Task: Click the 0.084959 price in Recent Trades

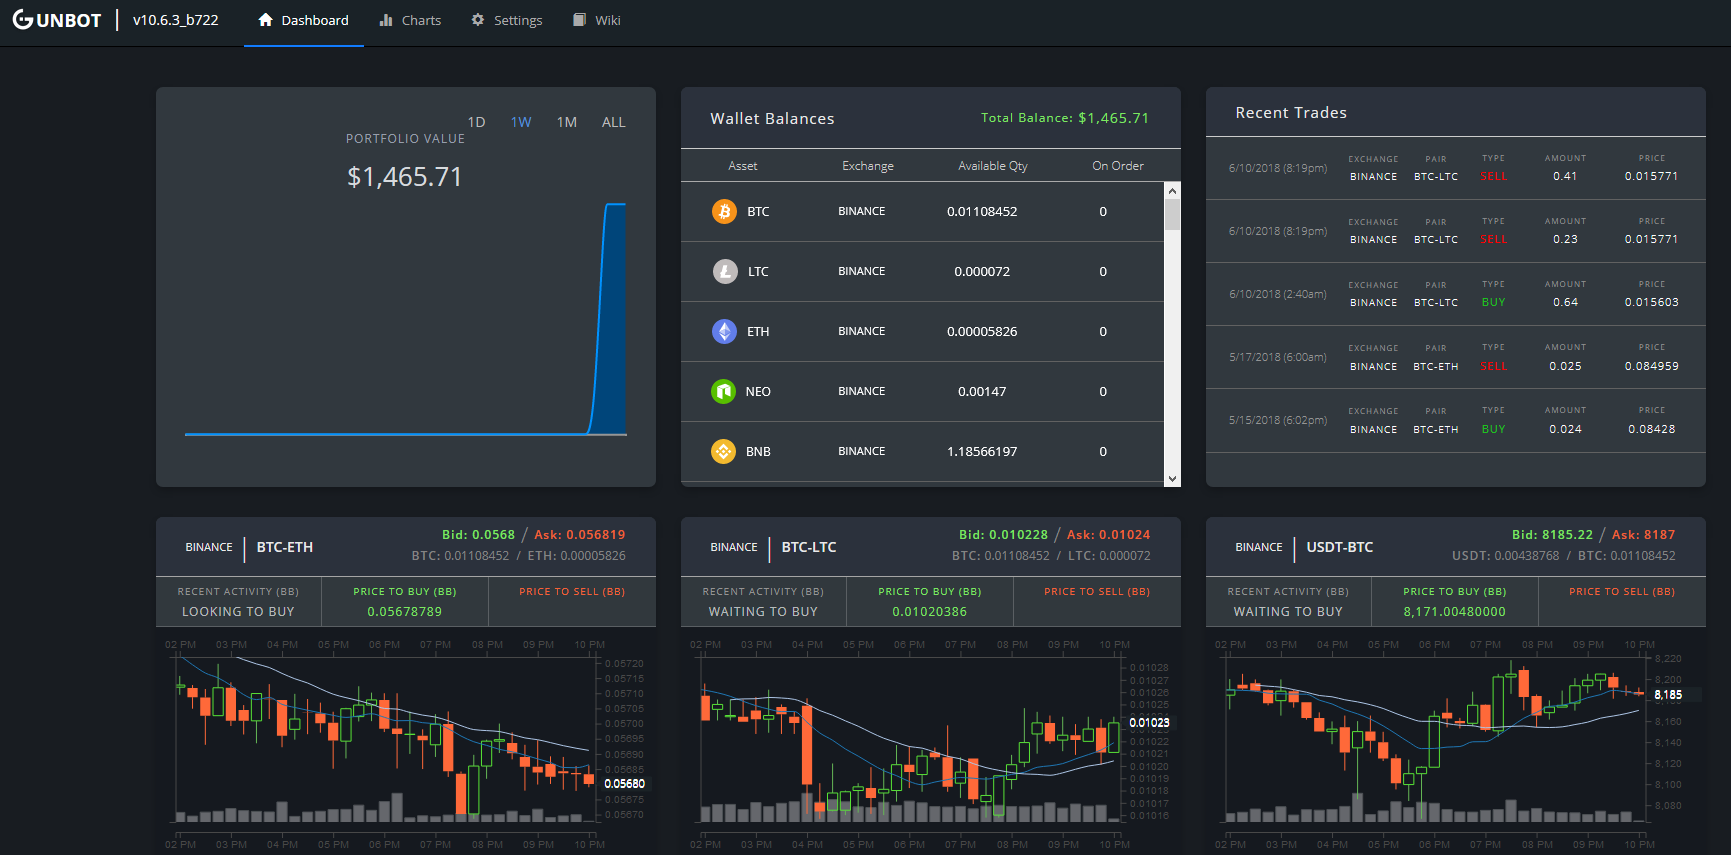Action: coord(1652,366)
